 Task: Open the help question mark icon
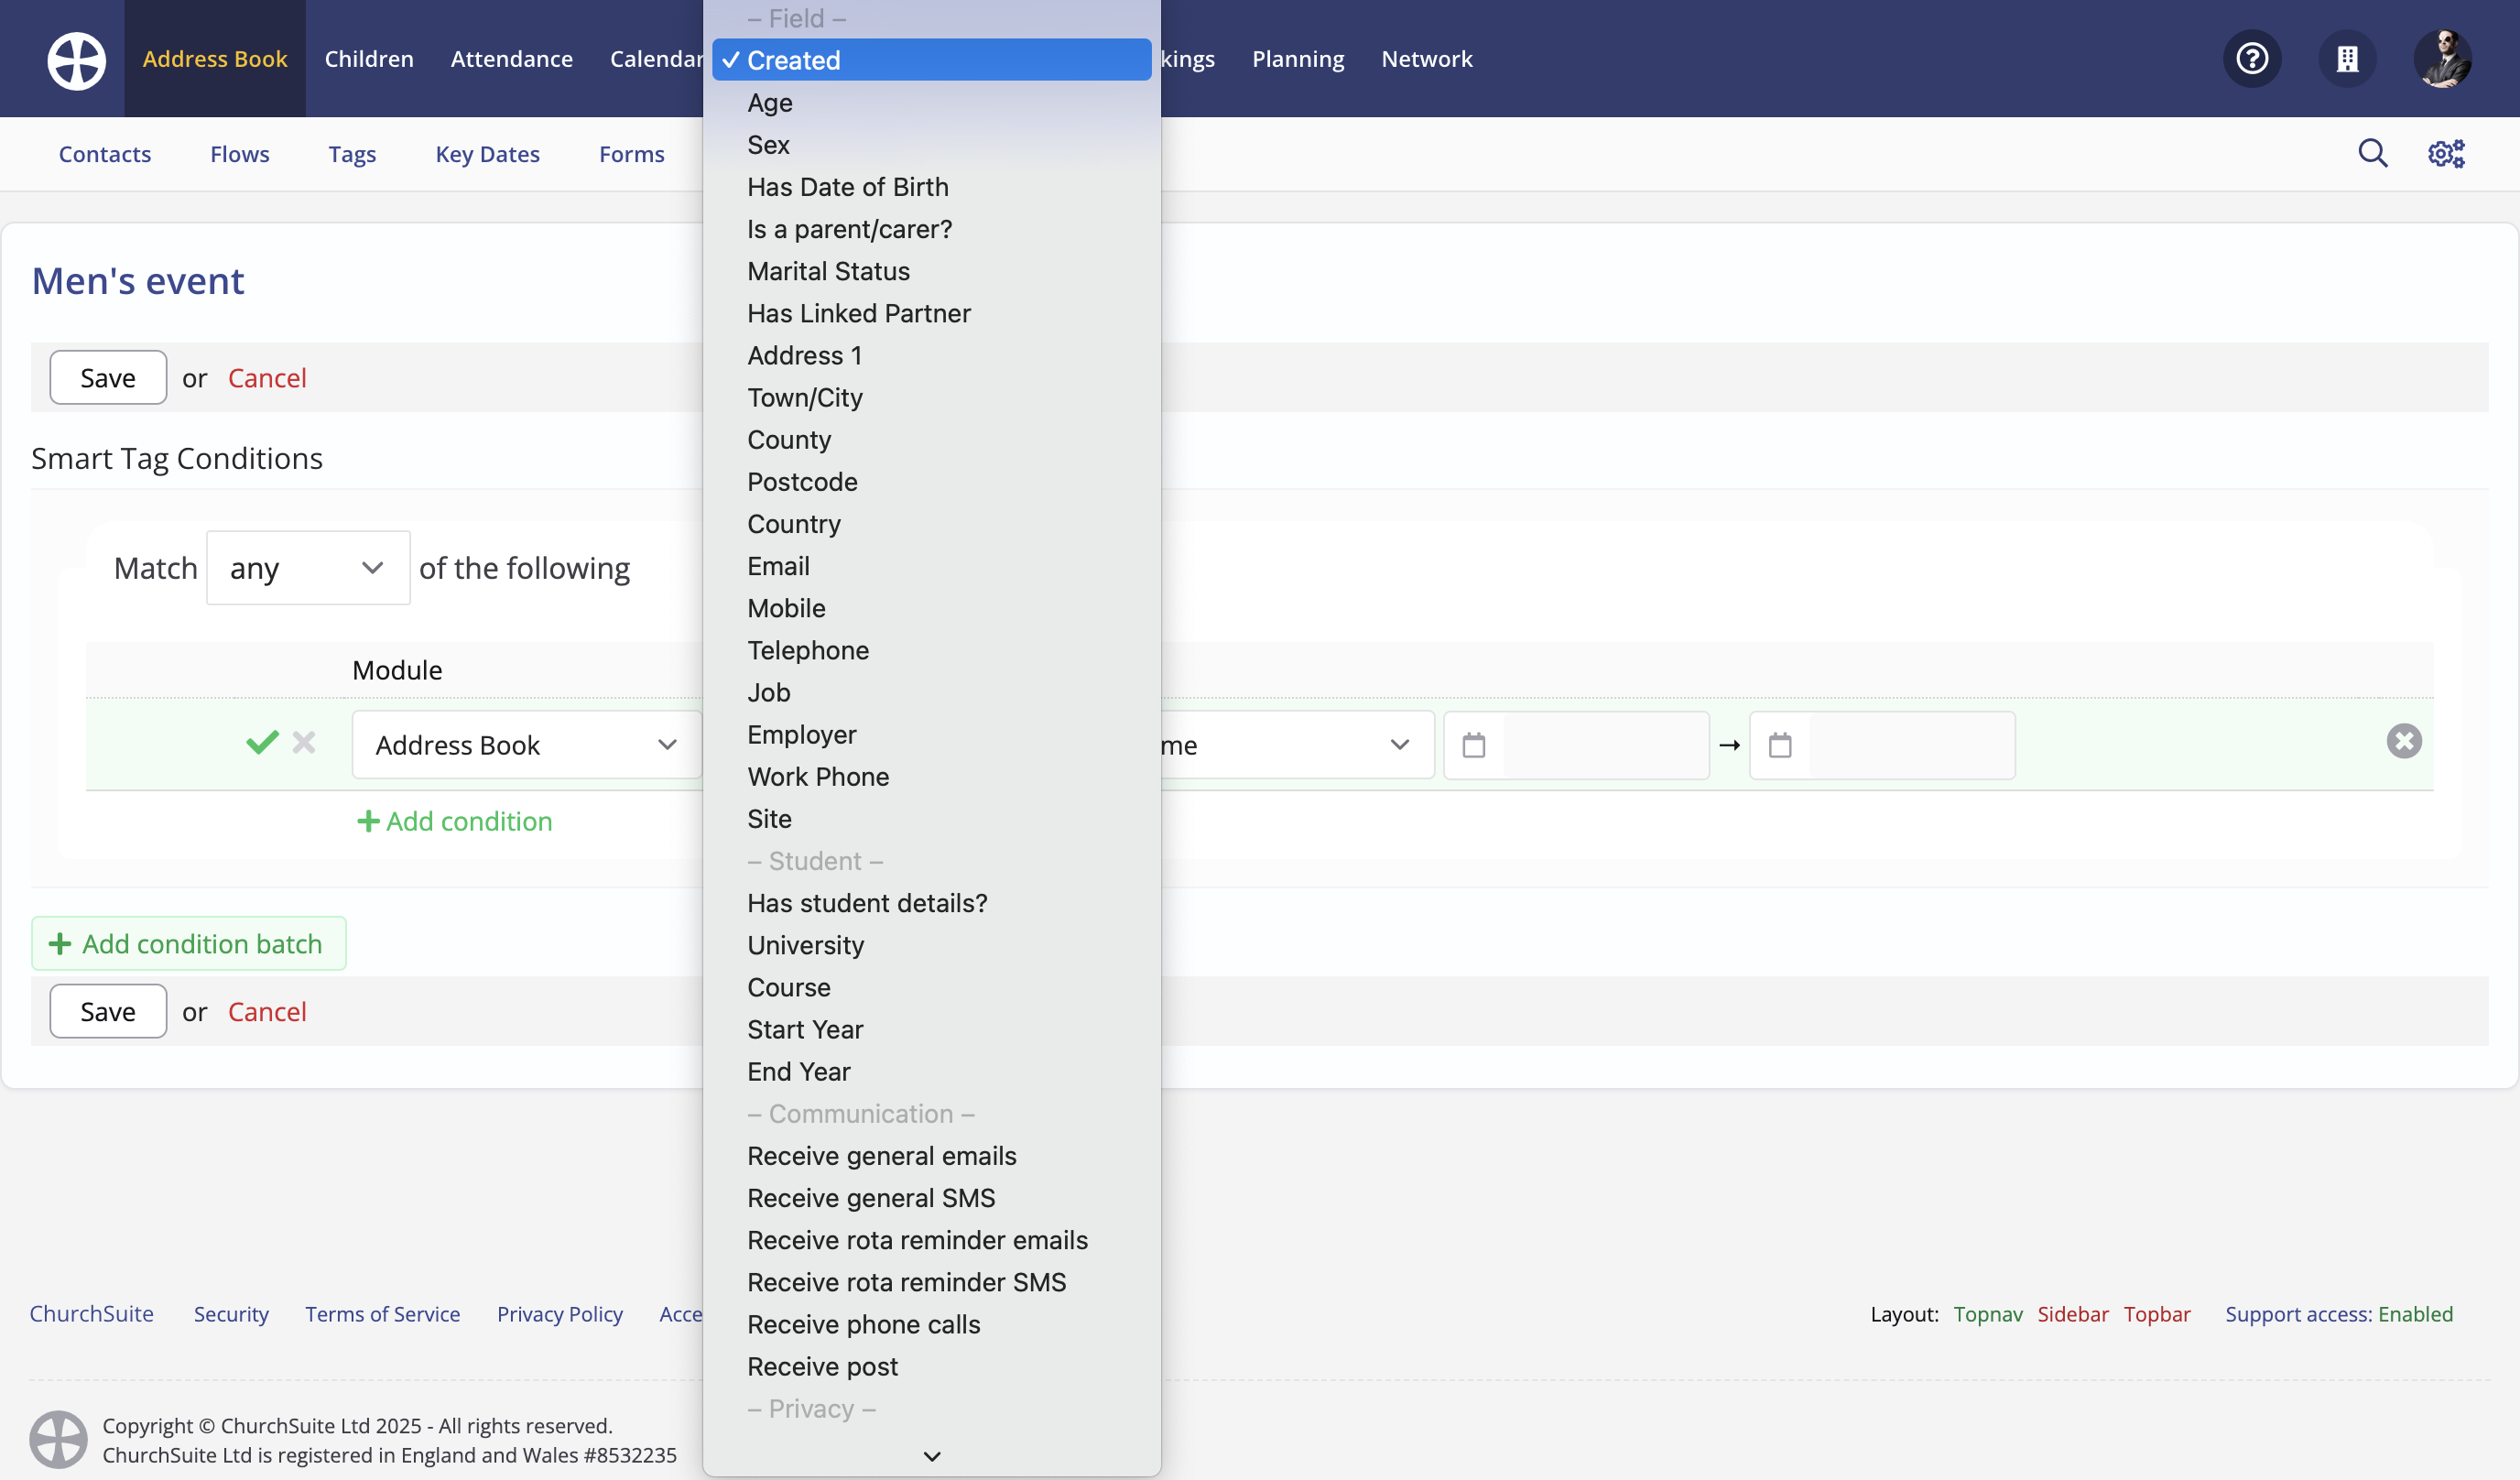(x=2252, y=59)
